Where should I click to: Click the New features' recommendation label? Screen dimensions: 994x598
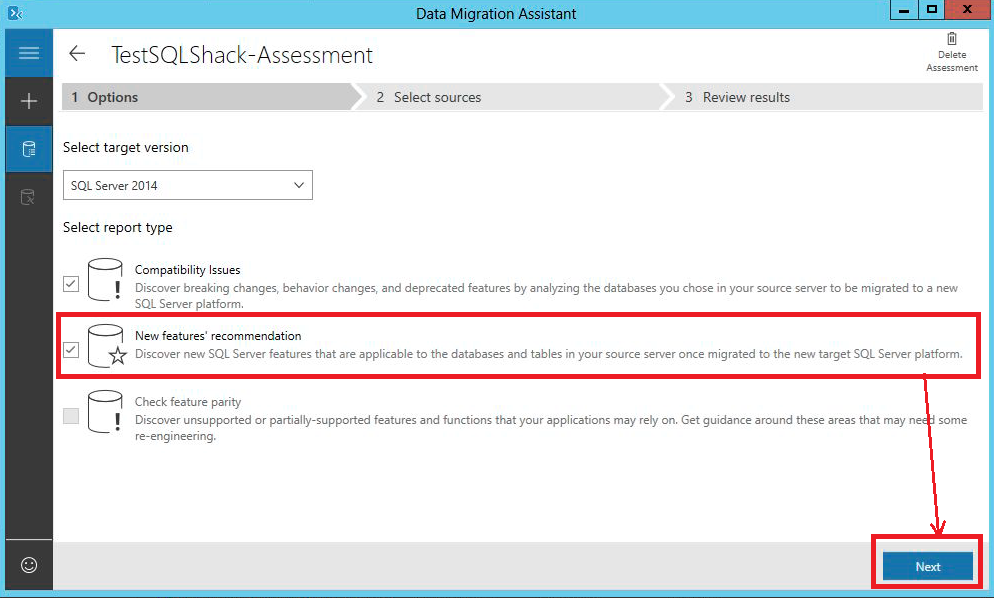[x=218, y=335]
